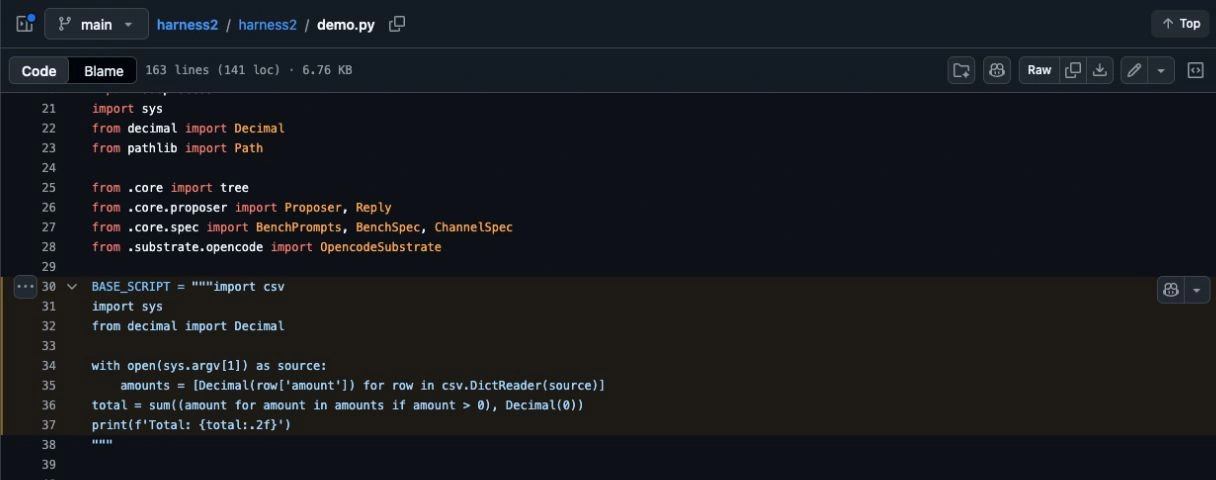Select line number 34
The width and height of the screenshot is (1216, 480).
coord(49,366)
